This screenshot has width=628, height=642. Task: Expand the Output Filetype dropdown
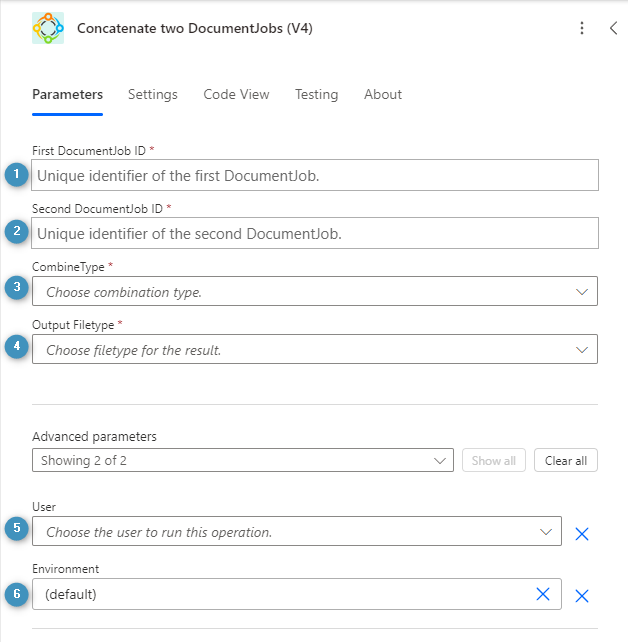click(314, 350)
